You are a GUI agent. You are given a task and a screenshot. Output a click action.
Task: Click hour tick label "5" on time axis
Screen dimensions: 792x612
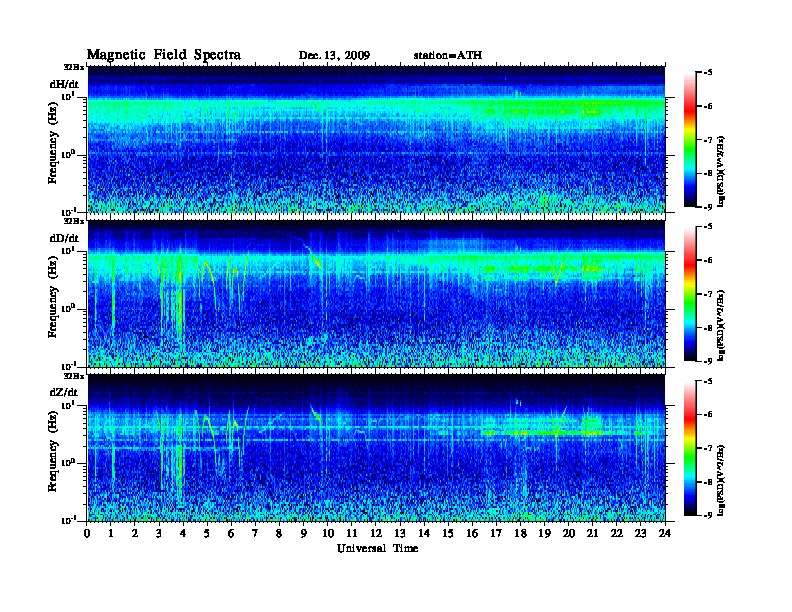pyautogui.click(x=207, y=534)
